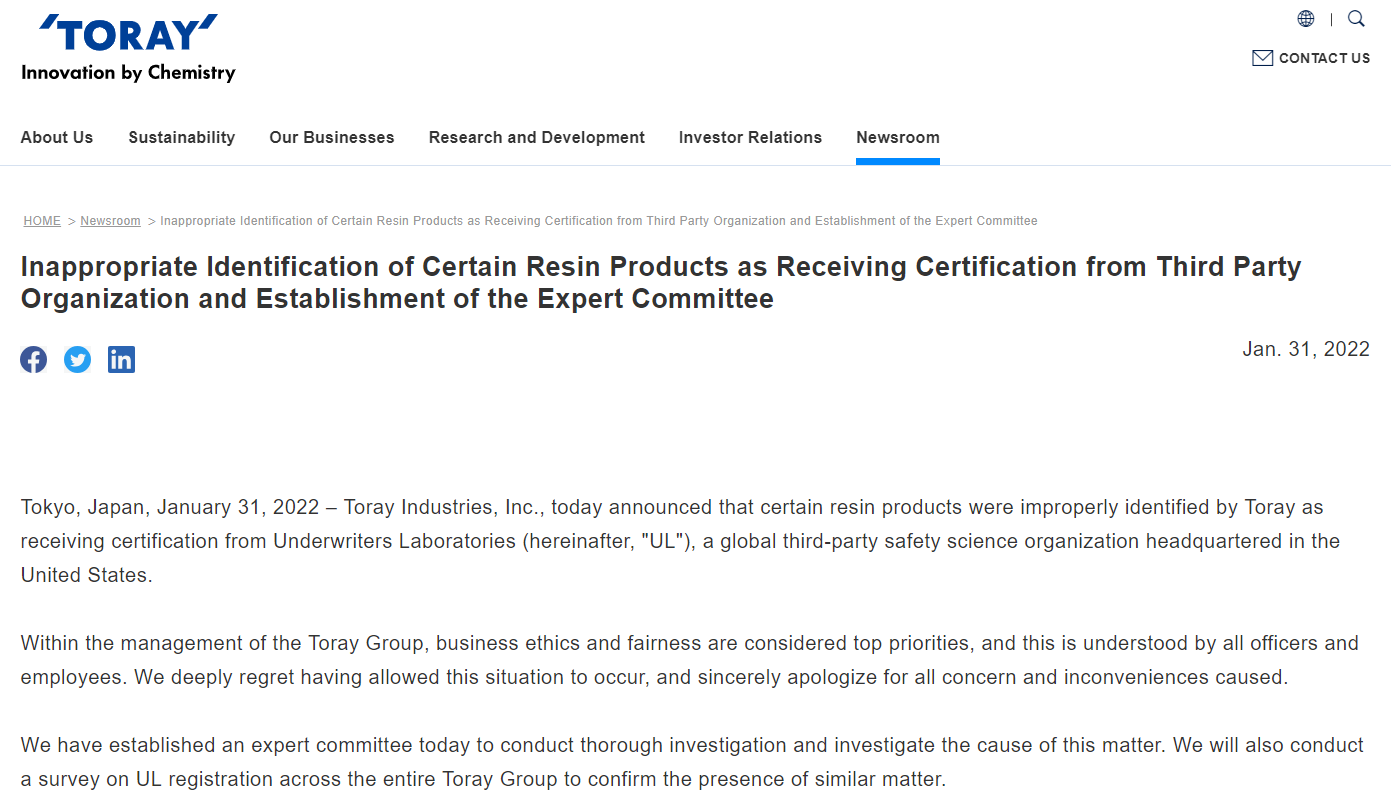This screenshot has width=1391, height=812.
Task: Click the Innovation by Chemistry tagline
Action: pos(128,73)
